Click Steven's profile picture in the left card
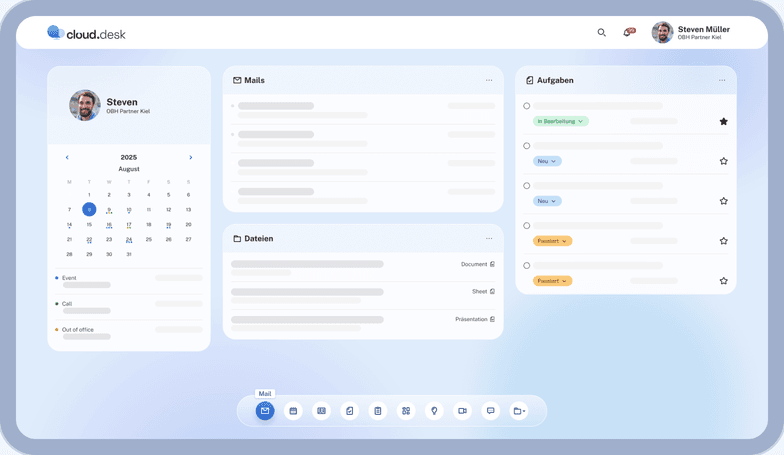This screenshot has width=784, height=455. click(x=85, y=106)
